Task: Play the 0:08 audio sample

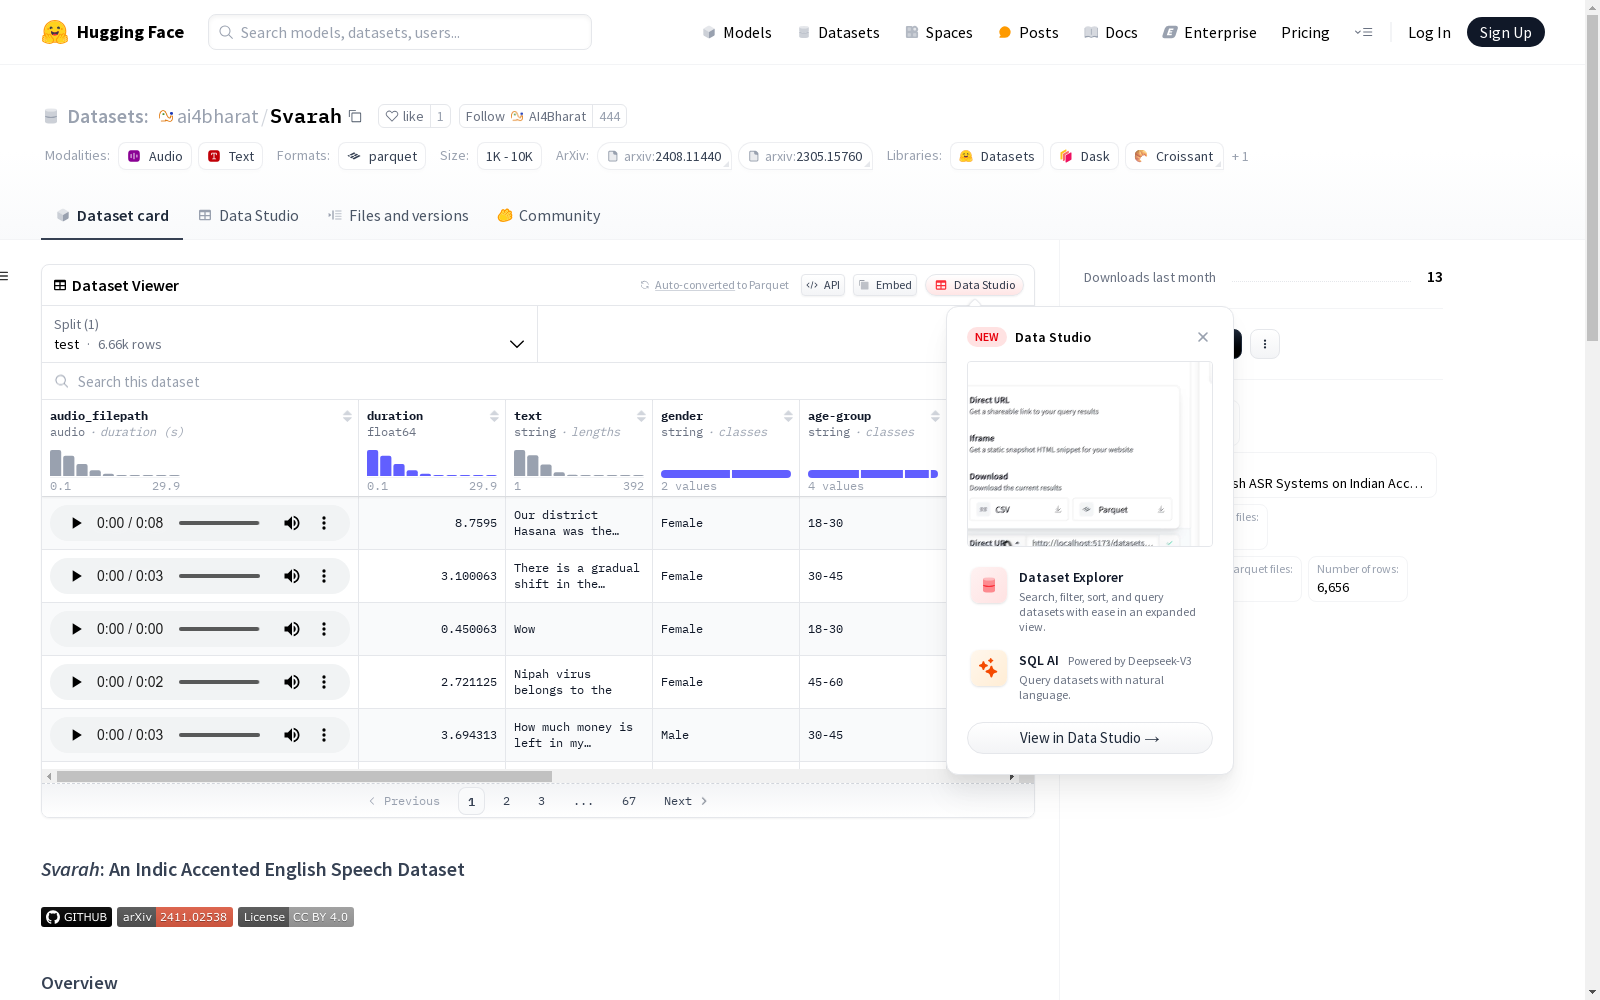Action: pos(76,523)
